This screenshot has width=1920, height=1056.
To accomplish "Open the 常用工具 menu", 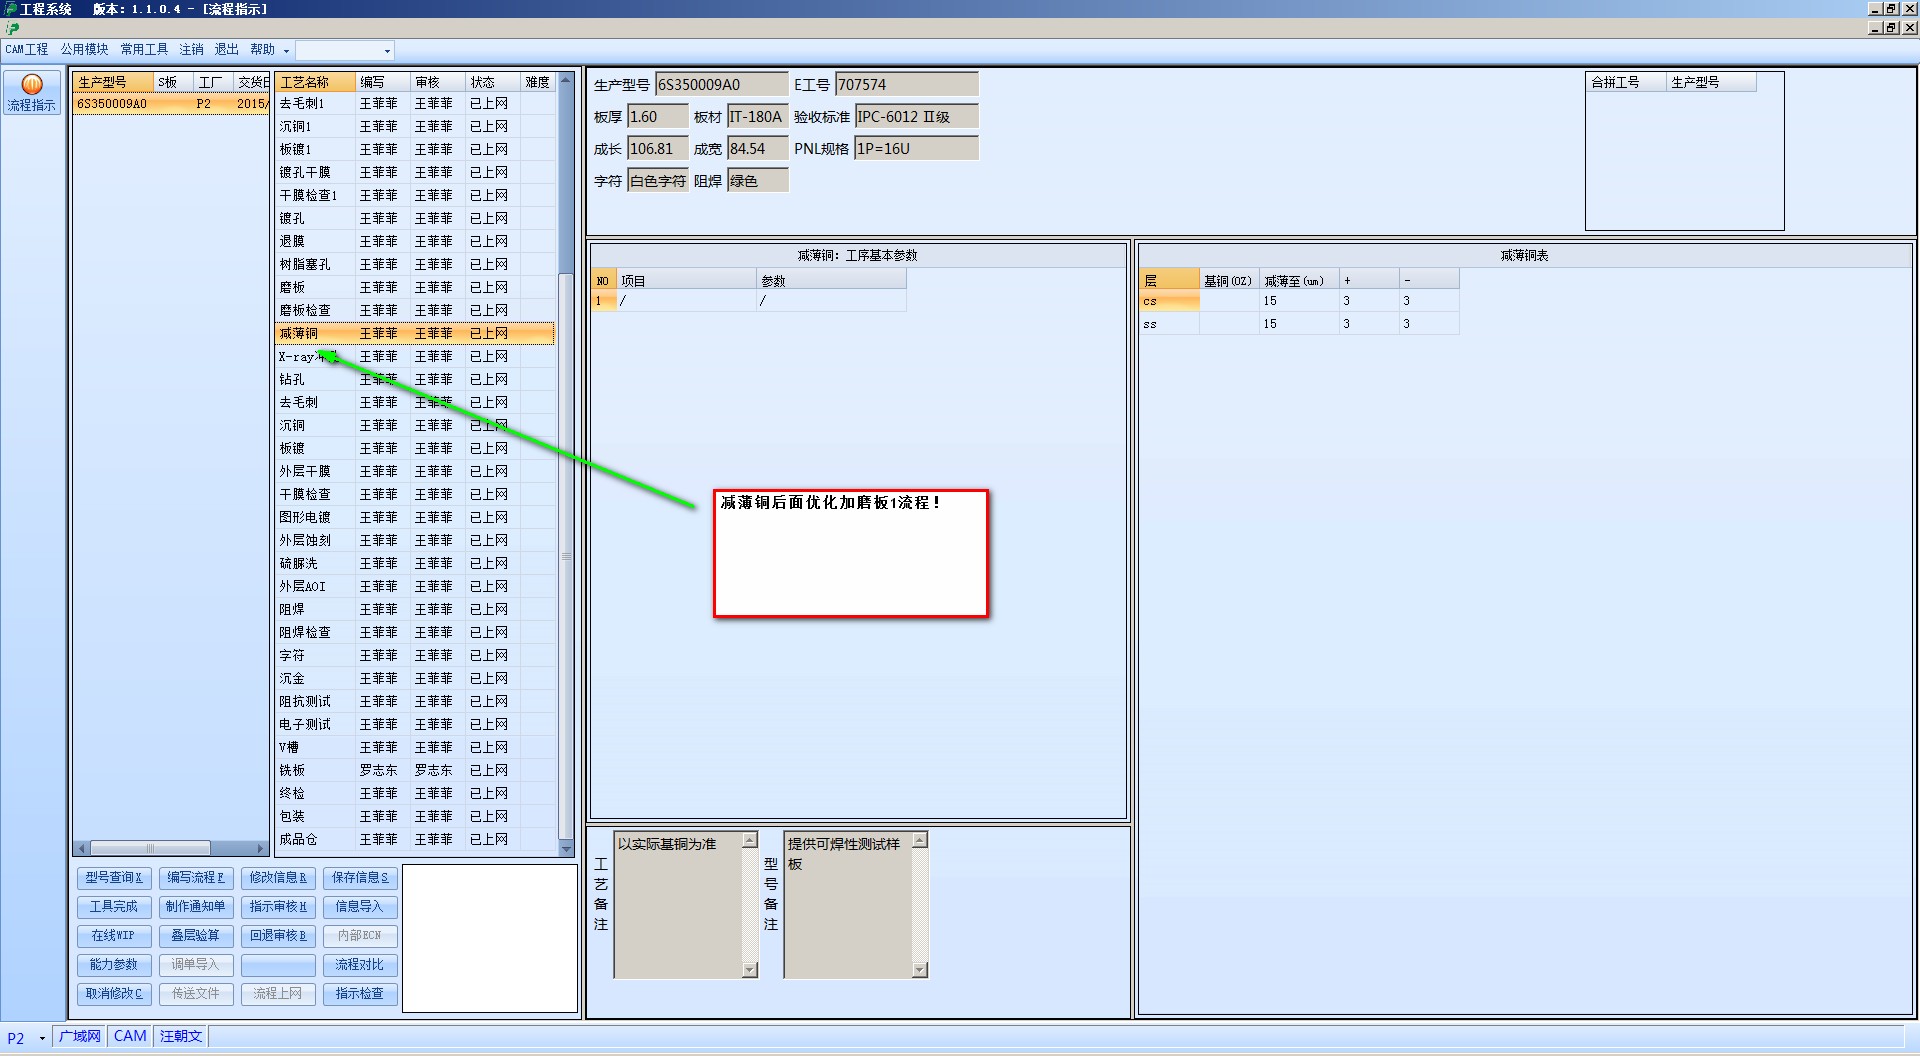I will click(x=144, y=49).
